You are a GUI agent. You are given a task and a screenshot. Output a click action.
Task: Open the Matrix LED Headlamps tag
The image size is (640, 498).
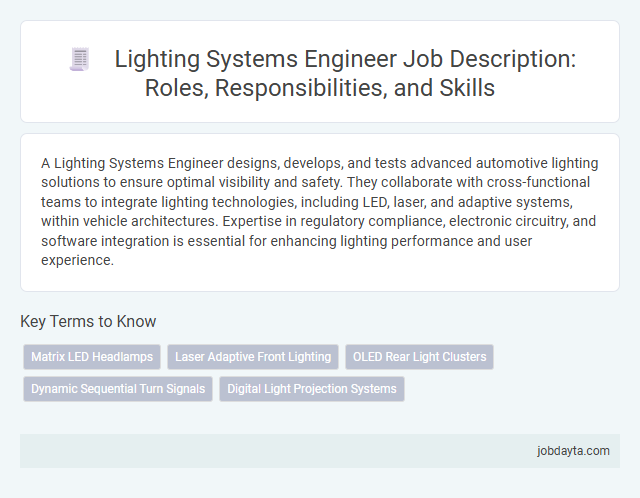coord(92,357)
